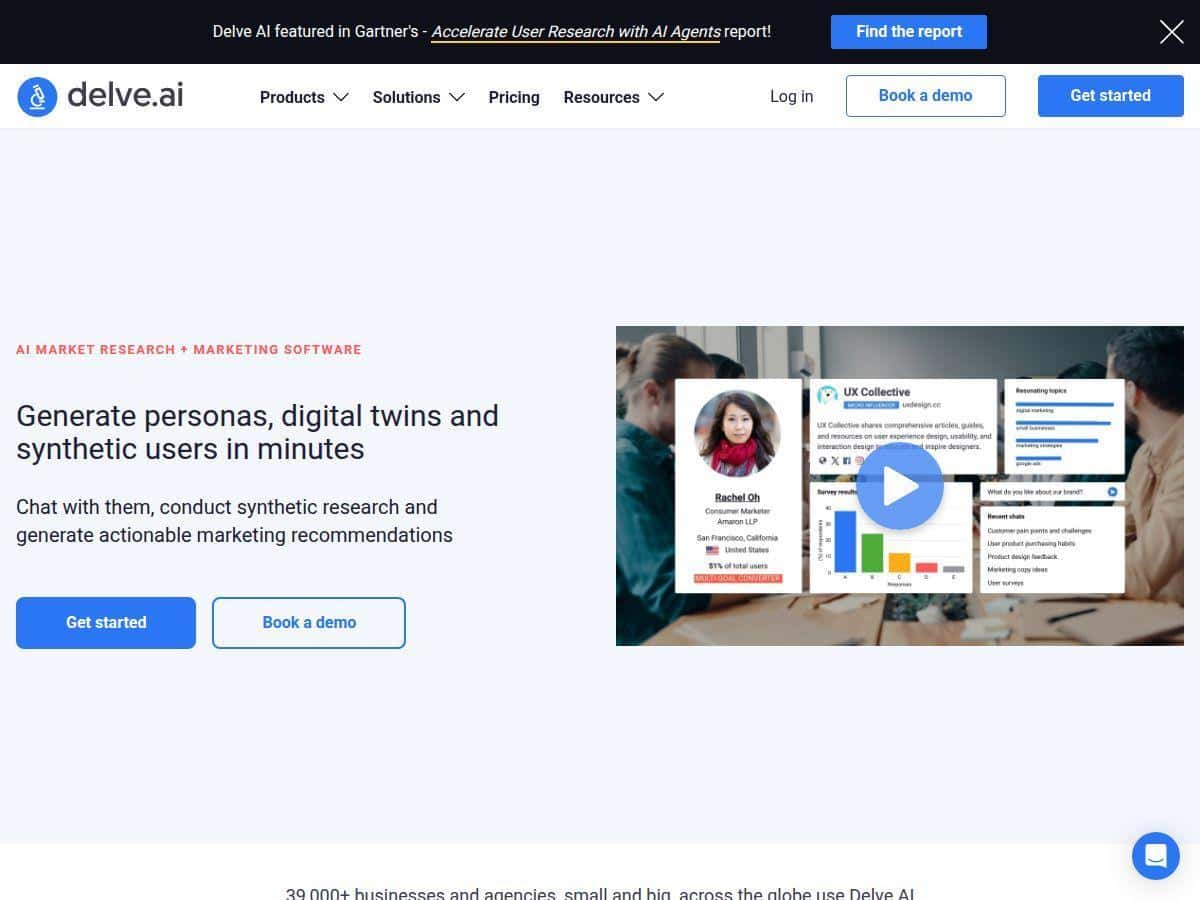Click the Instagram icon on the UX Collective card

(858, 460)
